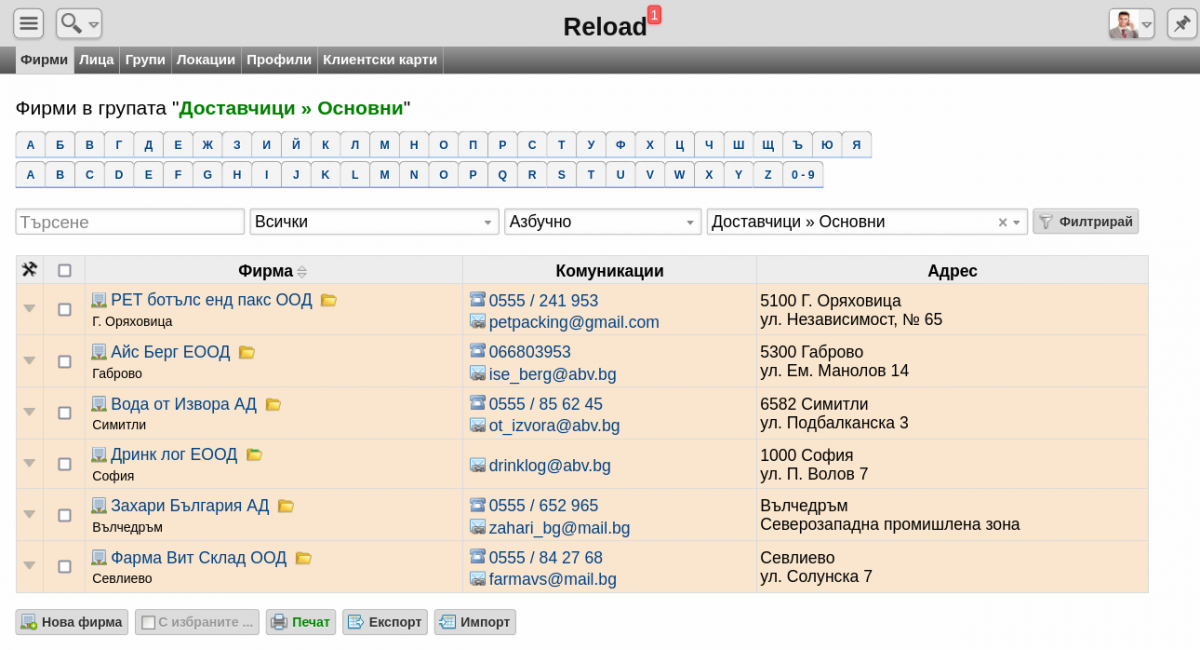Expand row menu for Захари България АД

click(29, 514)
